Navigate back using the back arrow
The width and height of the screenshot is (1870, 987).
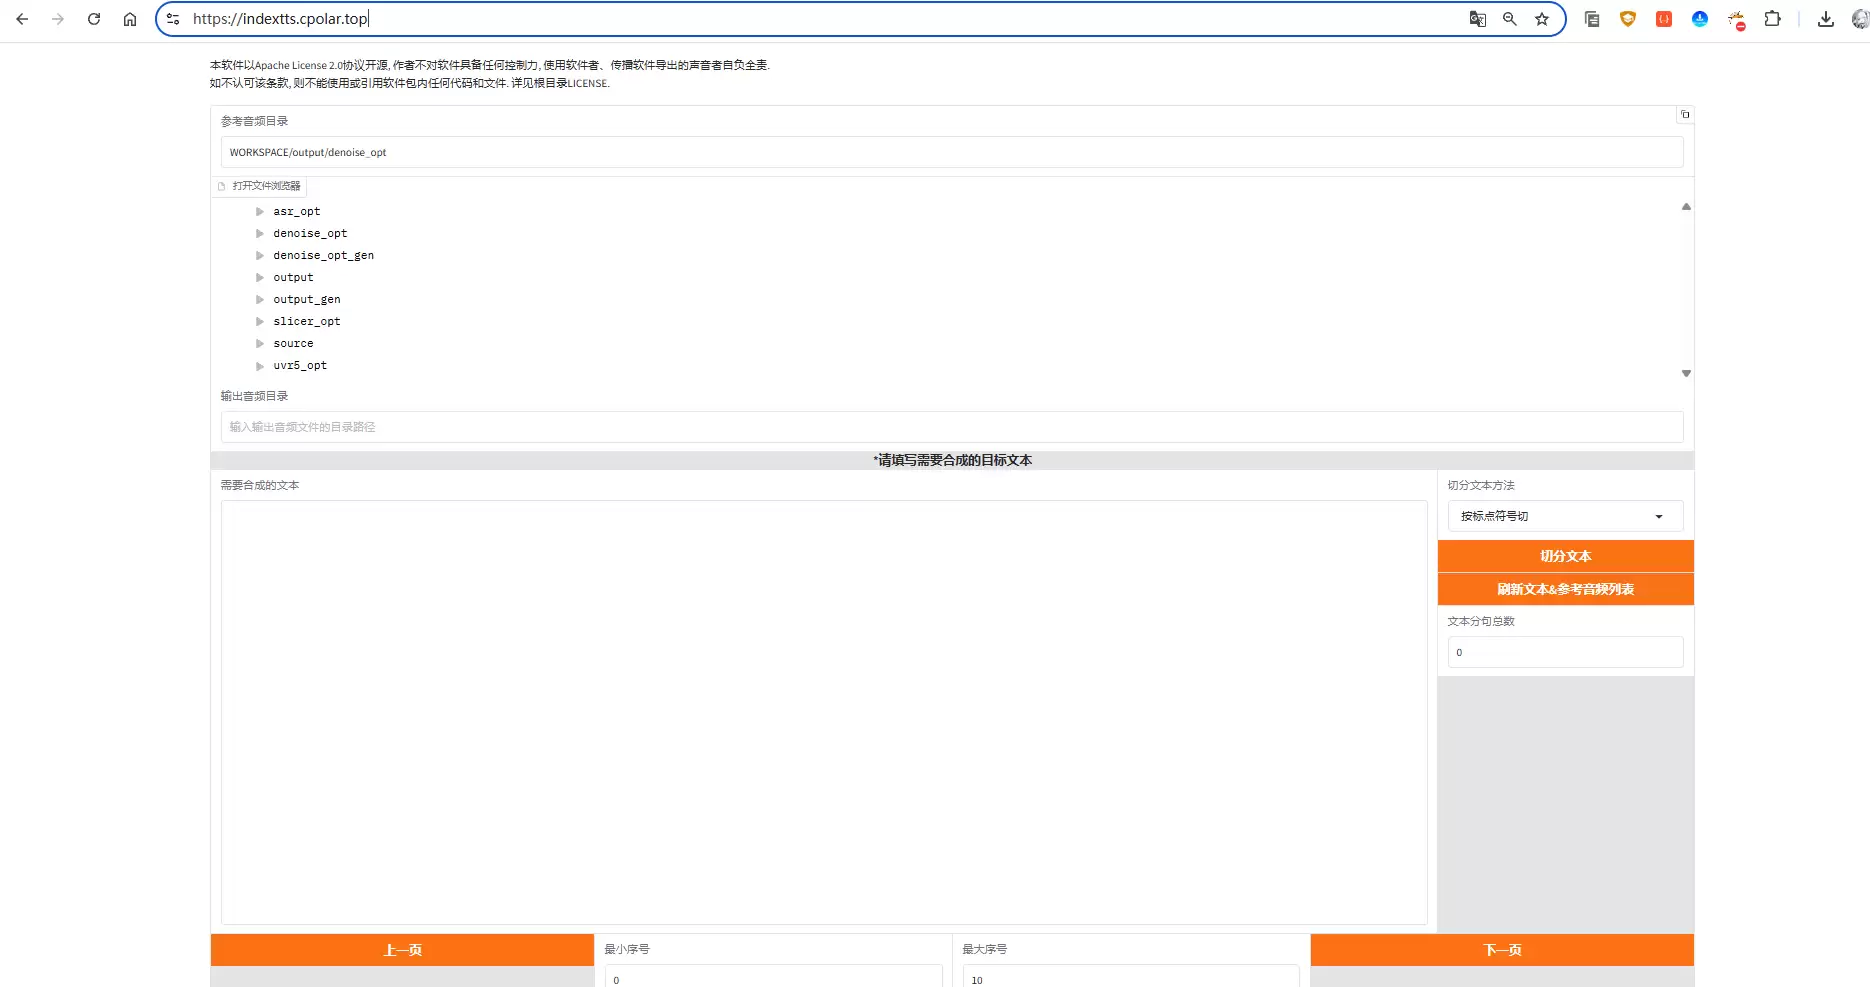22,19
